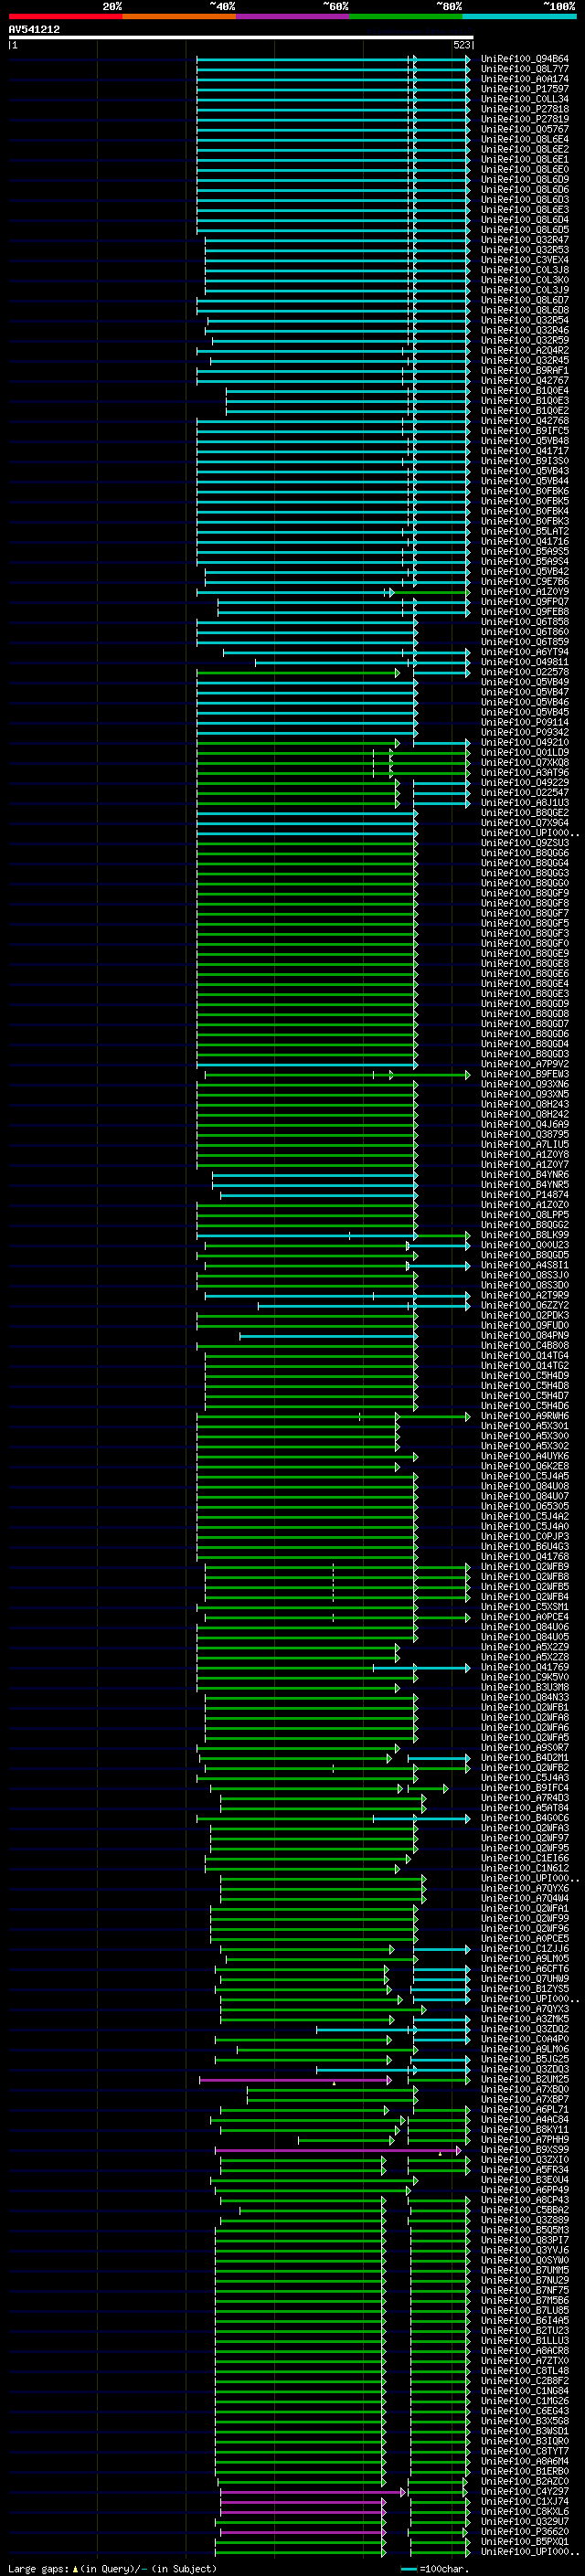Select the UniRef100_Q9FPQ7 label

[525, 602]
